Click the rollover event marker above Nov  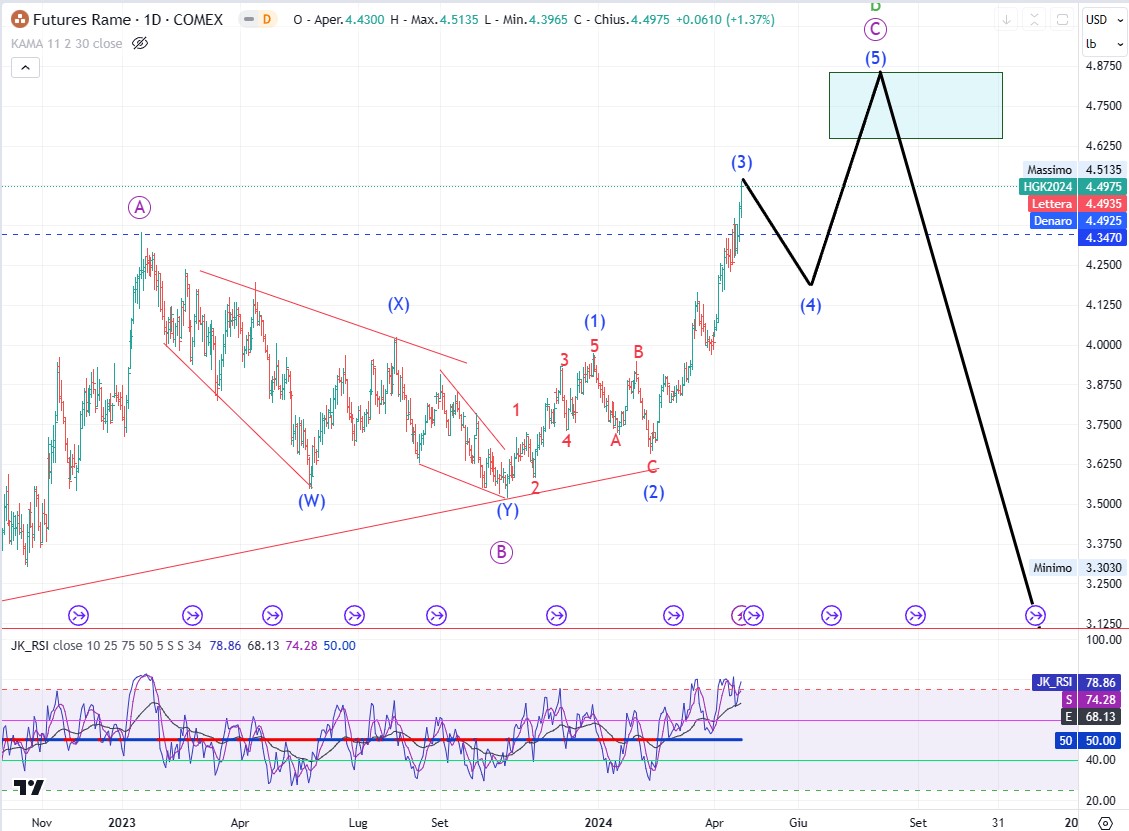[x=78, y=616]
